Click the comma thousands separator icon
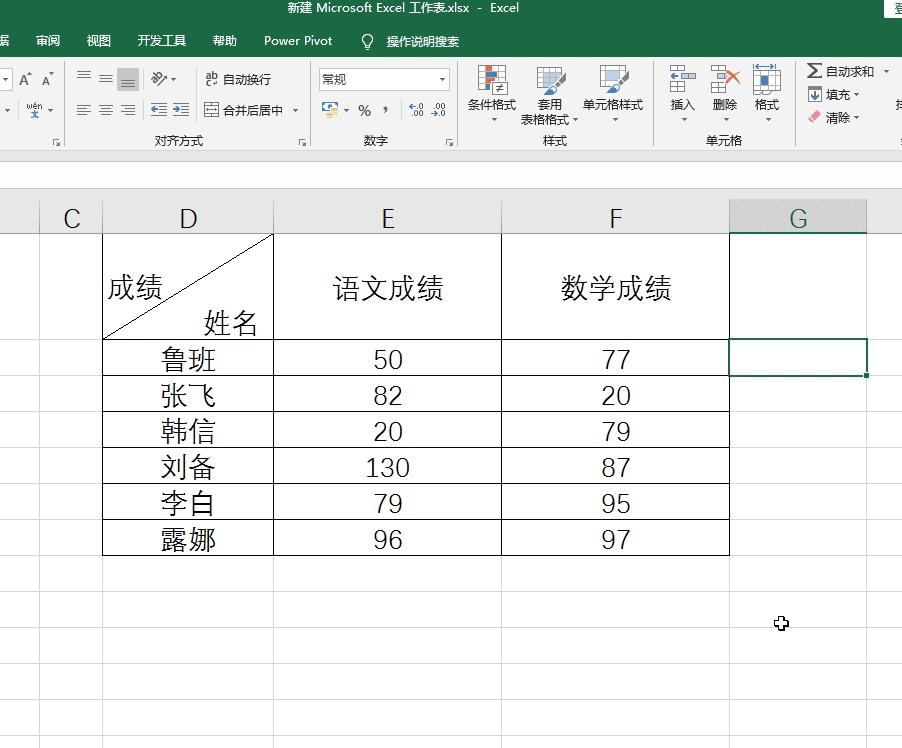 click(386, 110)
